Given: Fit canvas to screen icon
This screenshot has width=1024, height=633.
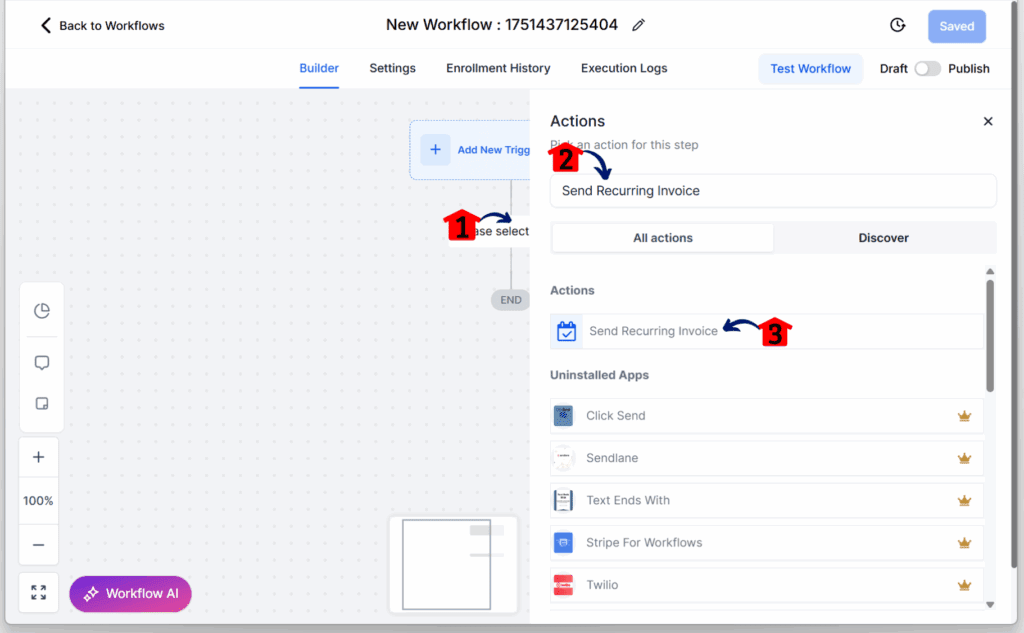Looking at the screenshot, I should (39, 592).
